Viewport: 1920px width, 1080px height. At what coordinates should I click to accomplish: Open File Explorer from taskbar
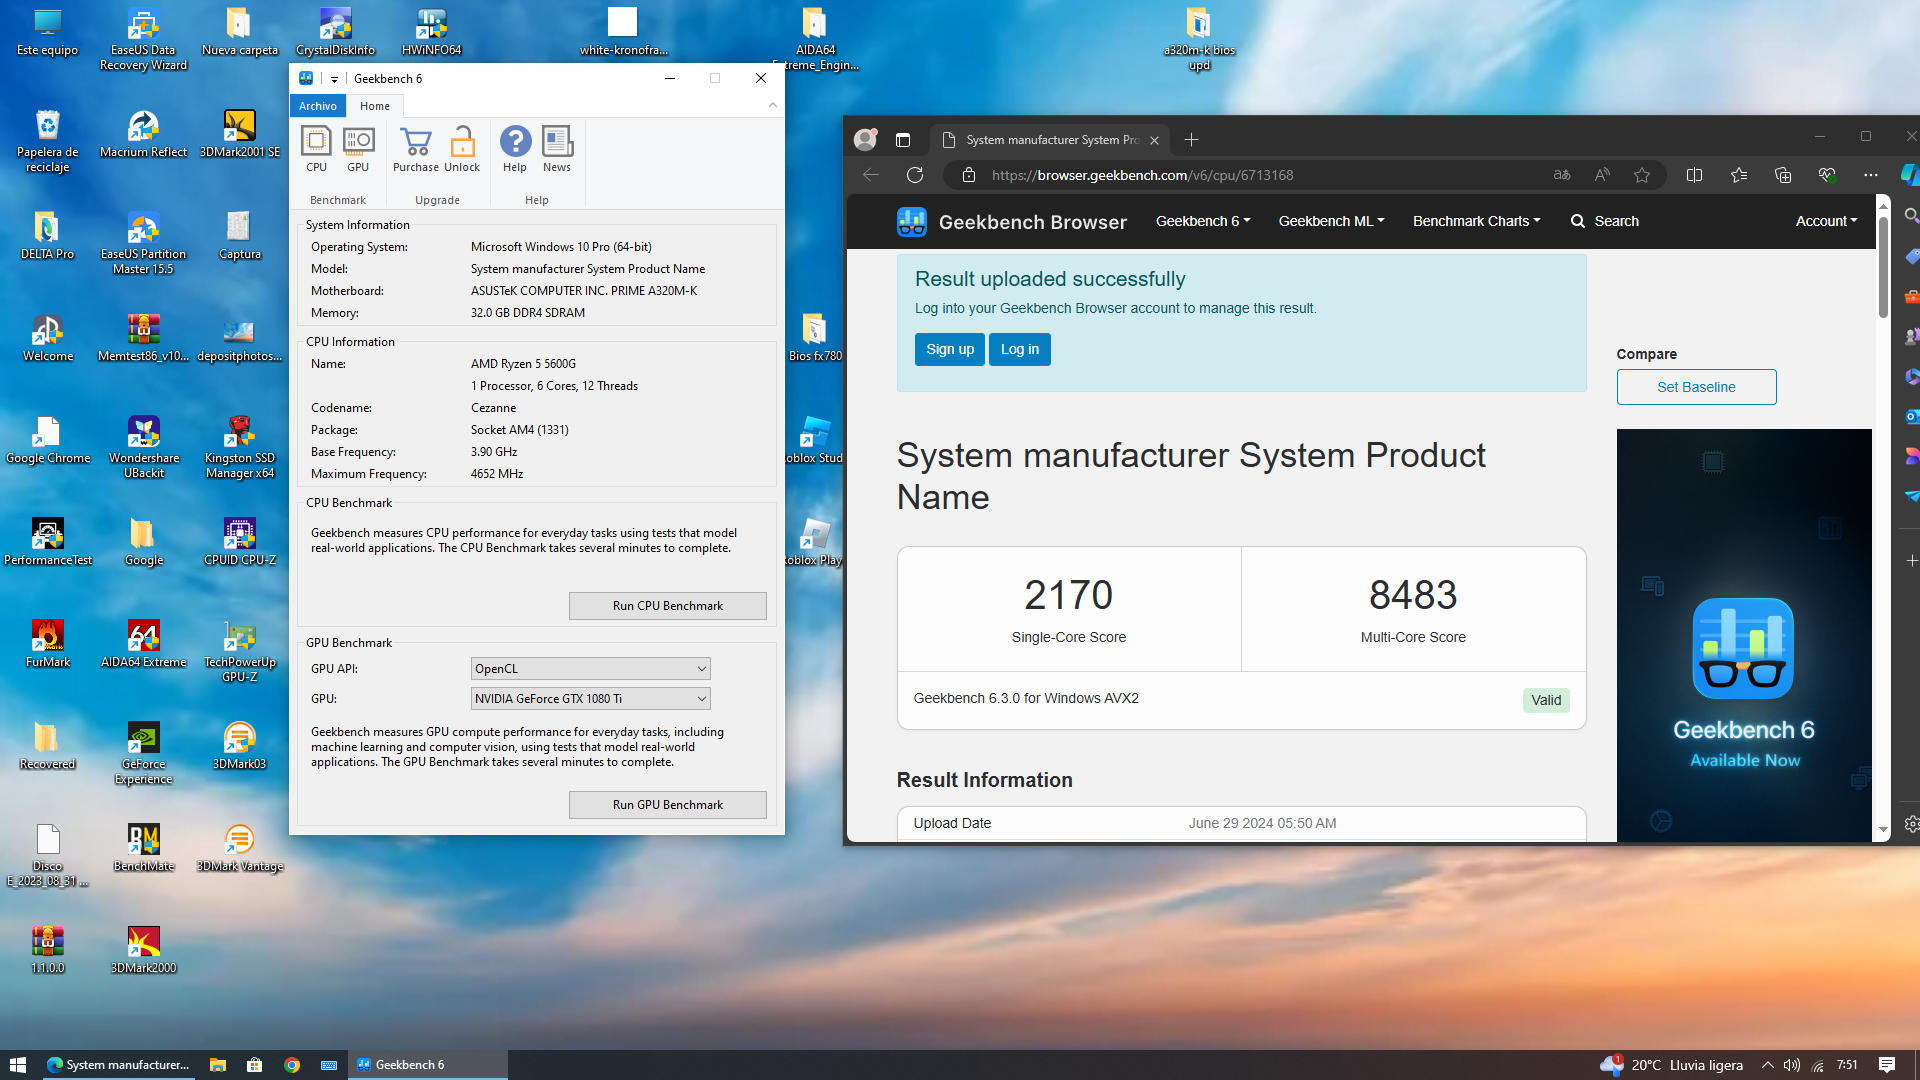(x=217, y=1065)
